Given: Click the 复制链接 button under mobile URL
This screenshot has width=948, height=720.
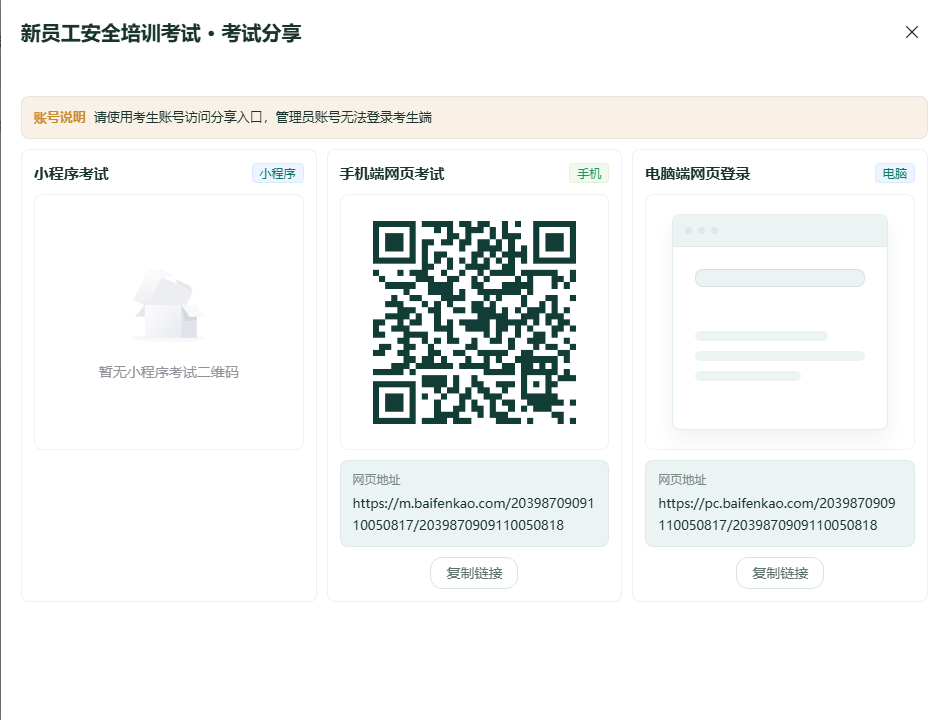Looking at the screenshot, I should 474,573.
